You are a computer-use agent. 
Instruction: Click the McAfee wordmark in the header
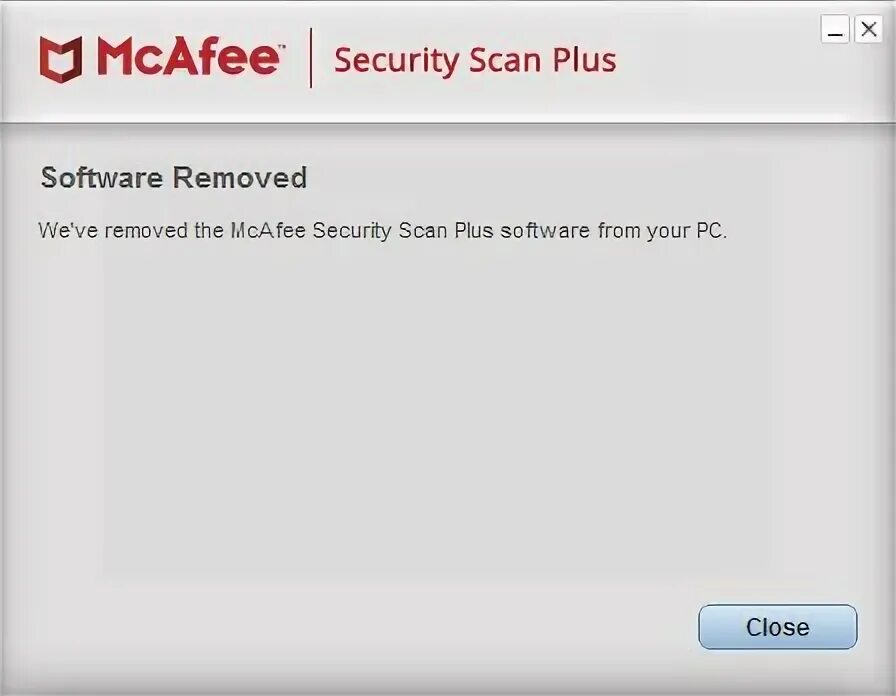tap(189, 56)
